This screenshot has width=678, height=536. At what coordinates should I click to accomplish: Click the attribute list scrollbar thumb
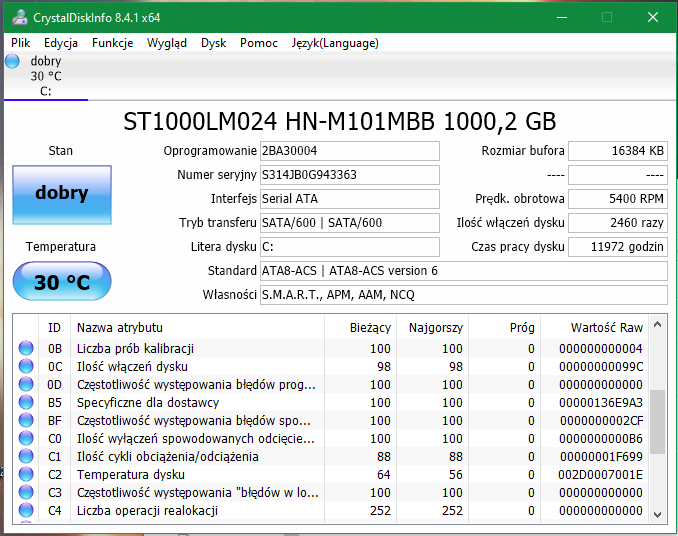pyautogui.click(x=658, y=421)
